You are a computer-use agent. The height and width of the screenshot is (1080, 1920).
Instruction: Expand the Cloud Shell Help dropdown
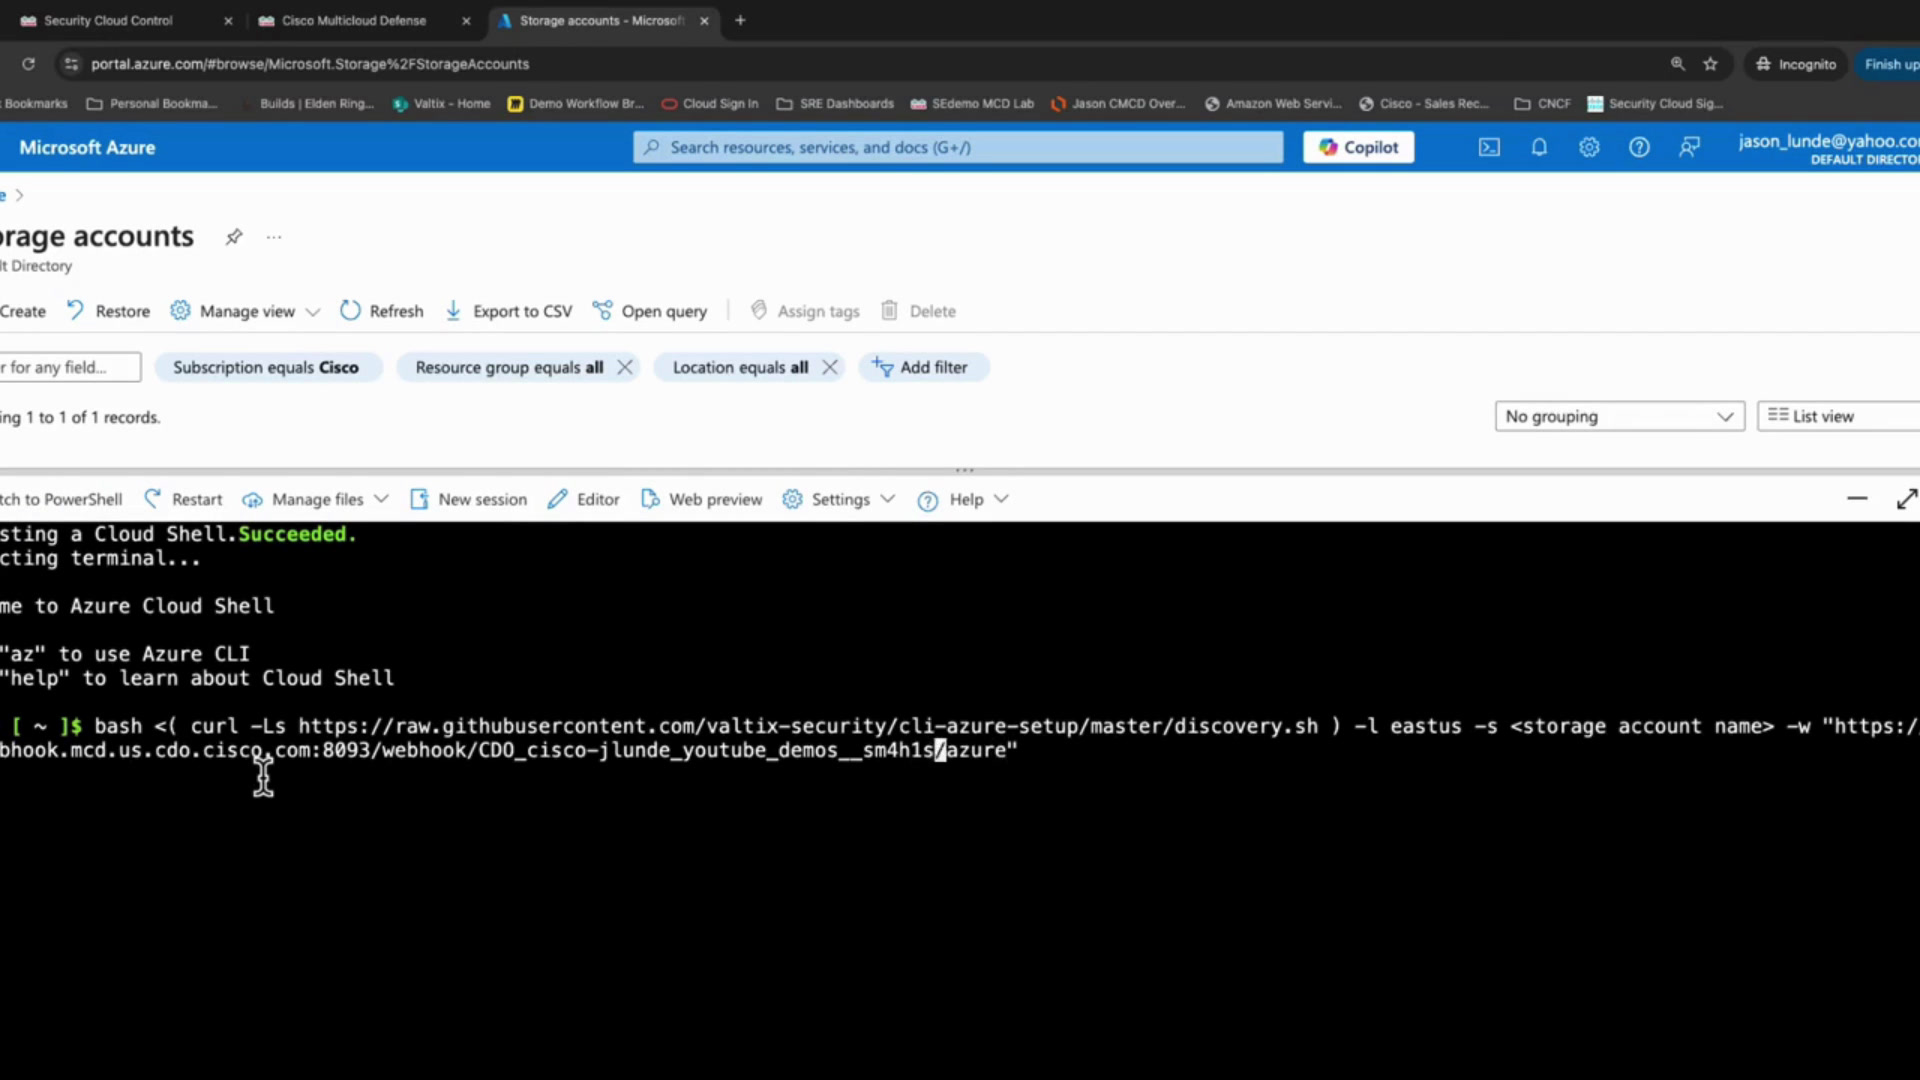[x=964, y=499]
